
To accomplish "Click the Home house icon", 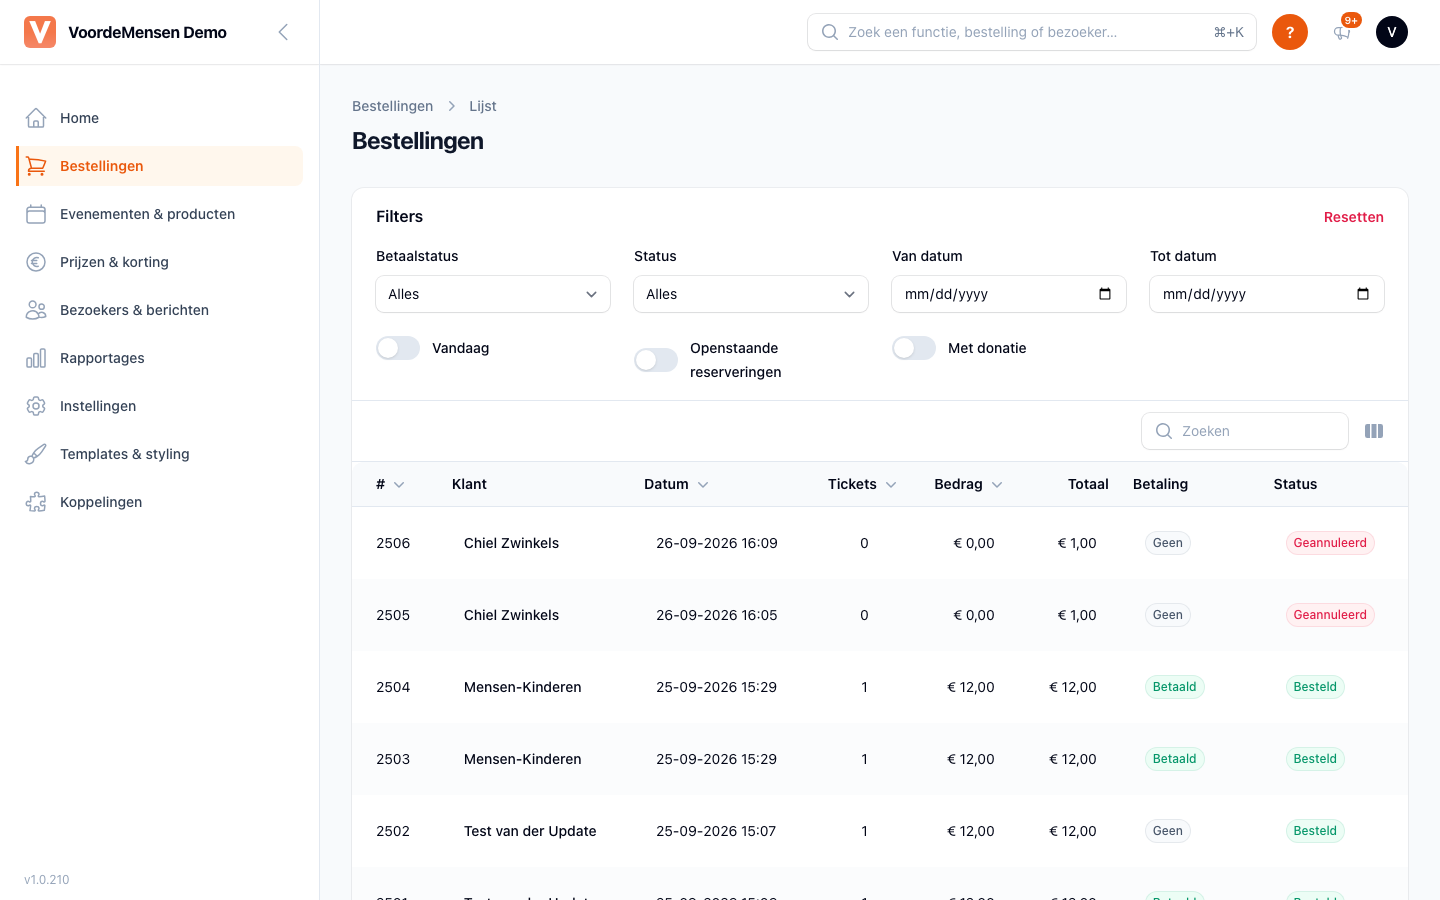I will pyautogui.click(x=36, y=118).
